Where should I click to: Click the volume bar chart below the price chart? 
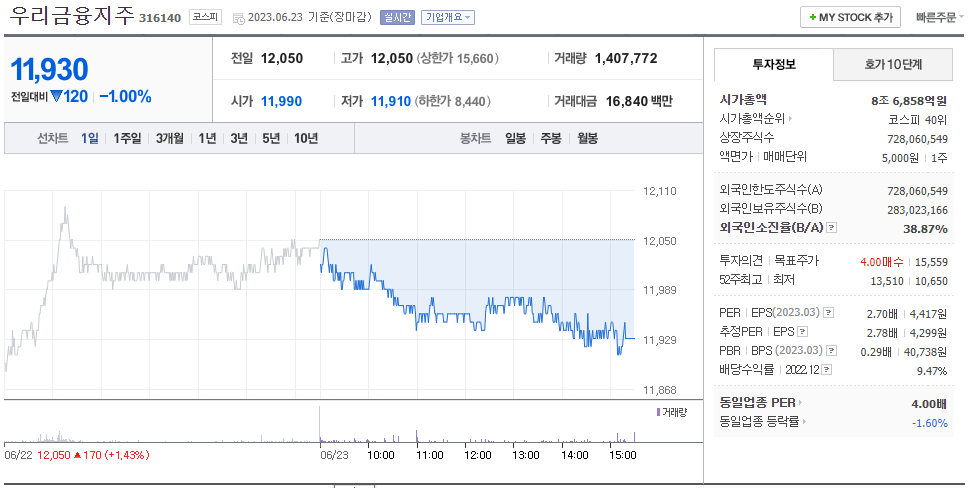[x=320, y=425]
